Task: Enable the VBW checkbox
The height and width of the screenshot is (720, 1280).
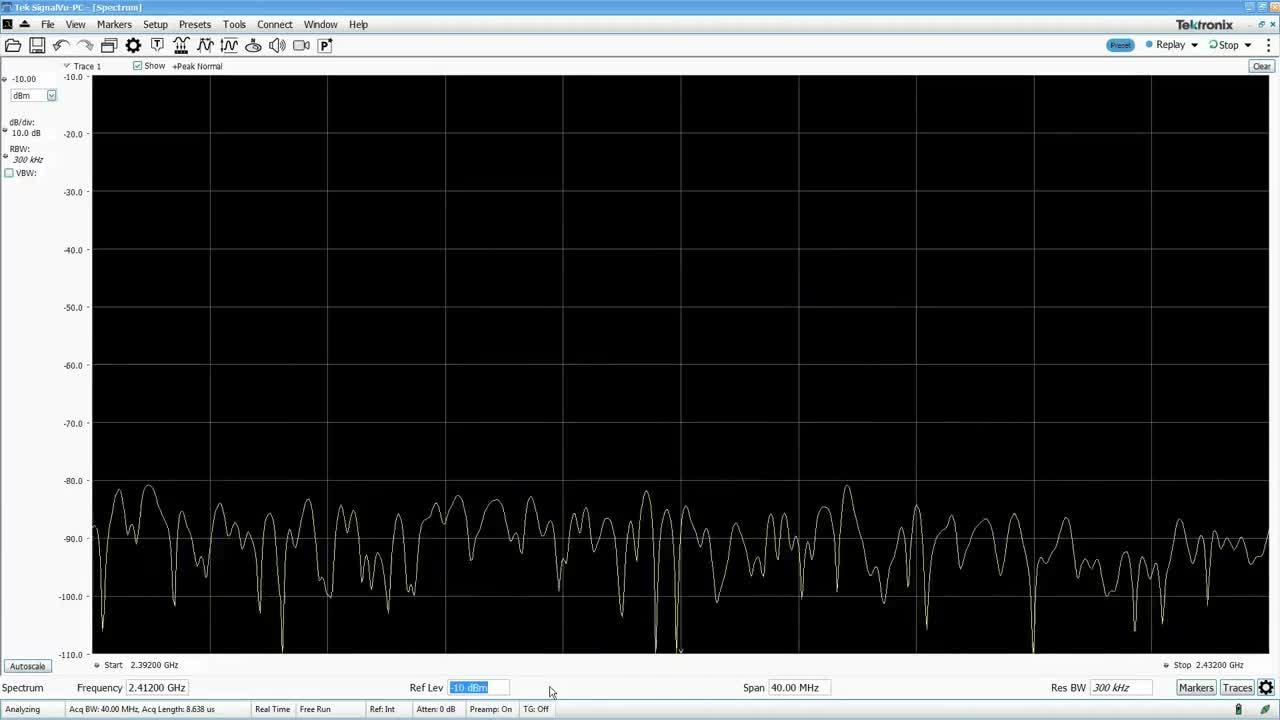Action: (x=8, y=173)
